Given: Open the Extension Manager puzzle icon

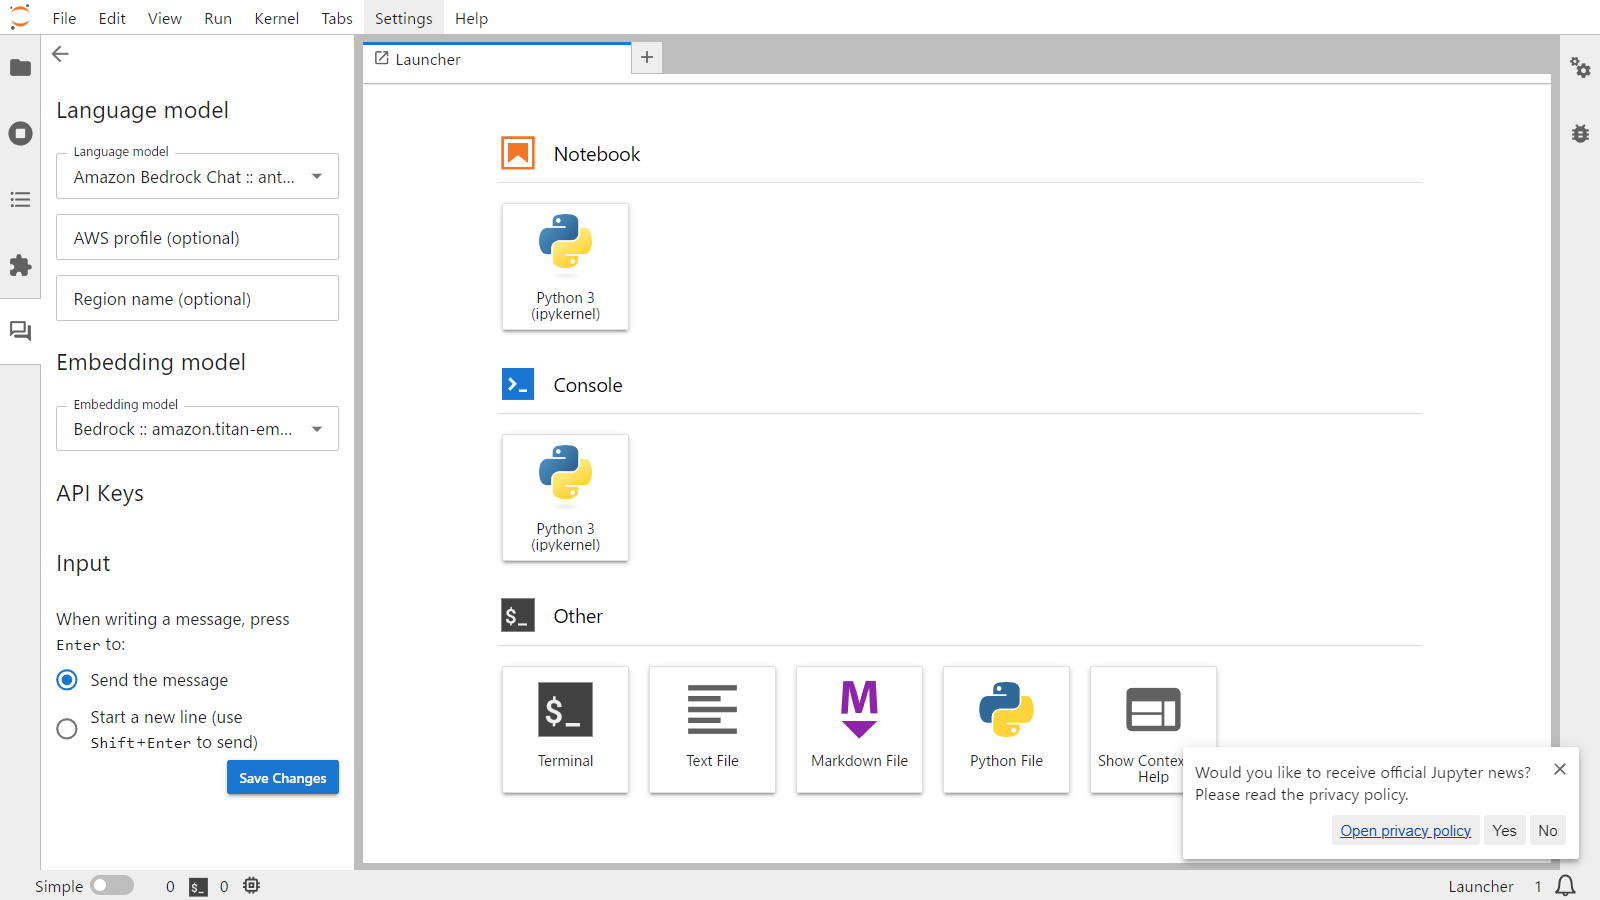Looking at the screenshot, I should tap(20, 266).
